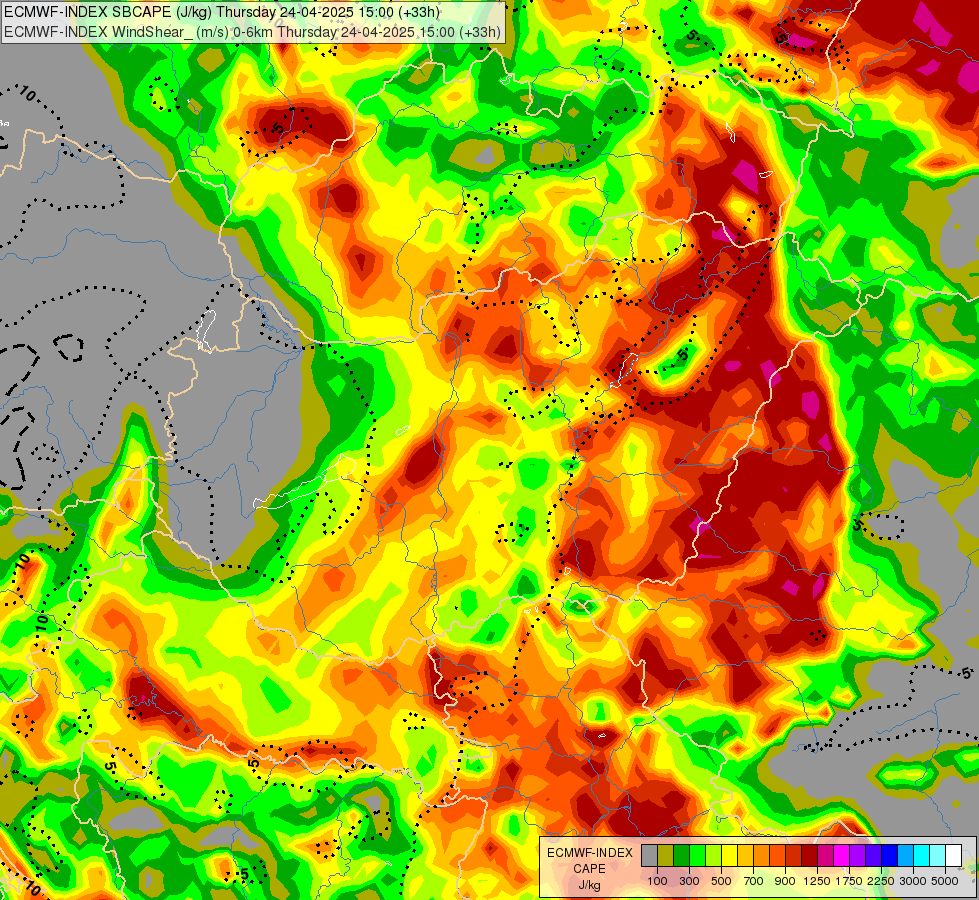Click the "2250" legend value
Image resolution: width=979 pixels, height=900 pixels.
click(881, 881)
